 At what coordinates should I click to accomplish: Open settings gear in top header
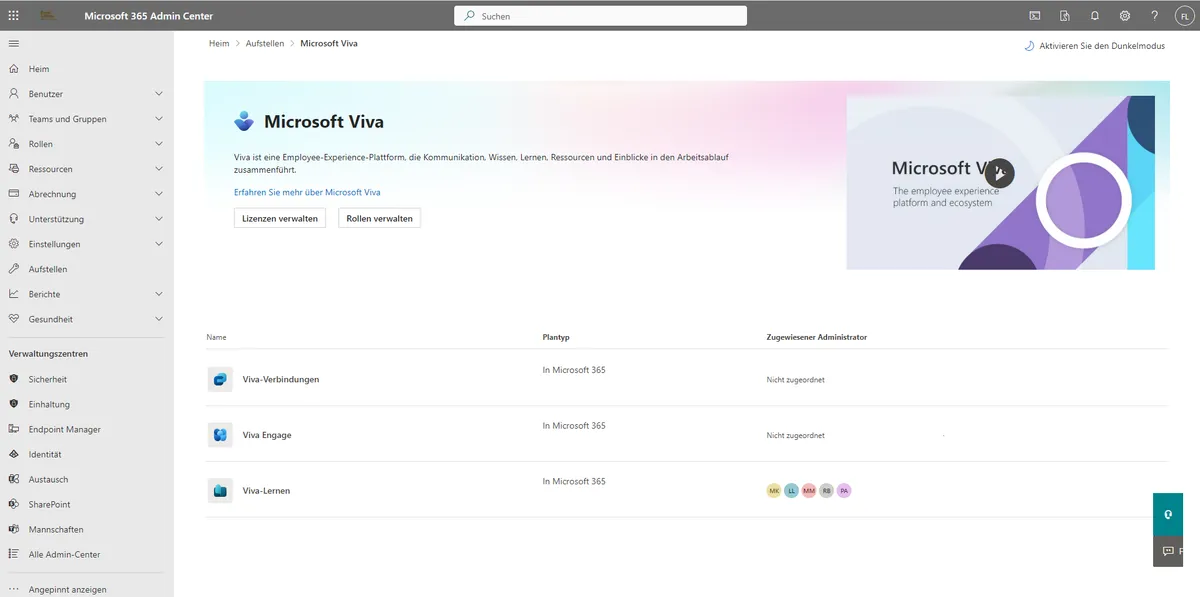coord(1125,16)
